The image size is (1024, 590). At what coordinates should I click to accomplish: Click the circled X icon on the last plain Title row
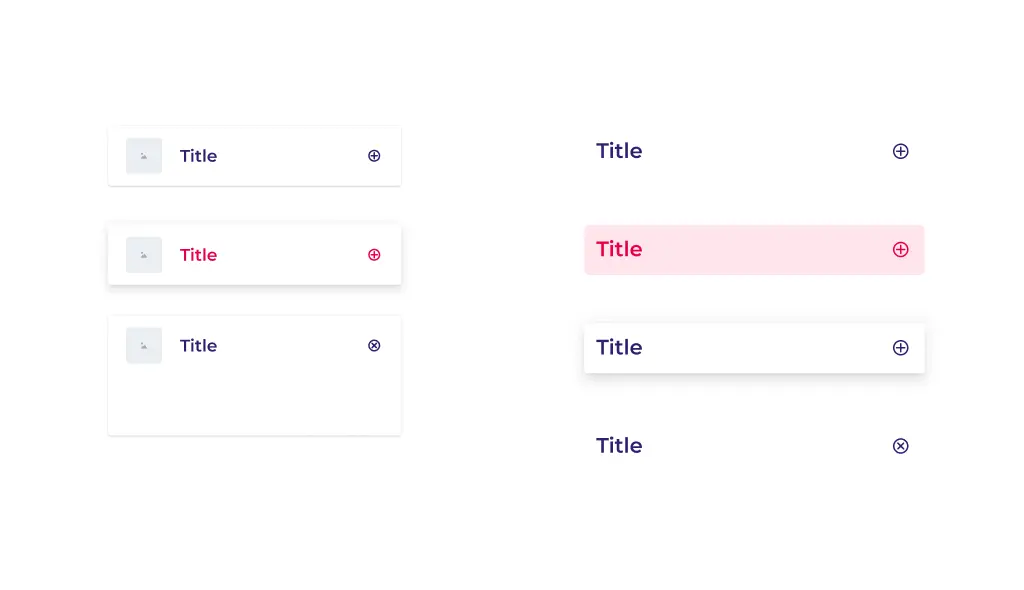pos(900,446)
